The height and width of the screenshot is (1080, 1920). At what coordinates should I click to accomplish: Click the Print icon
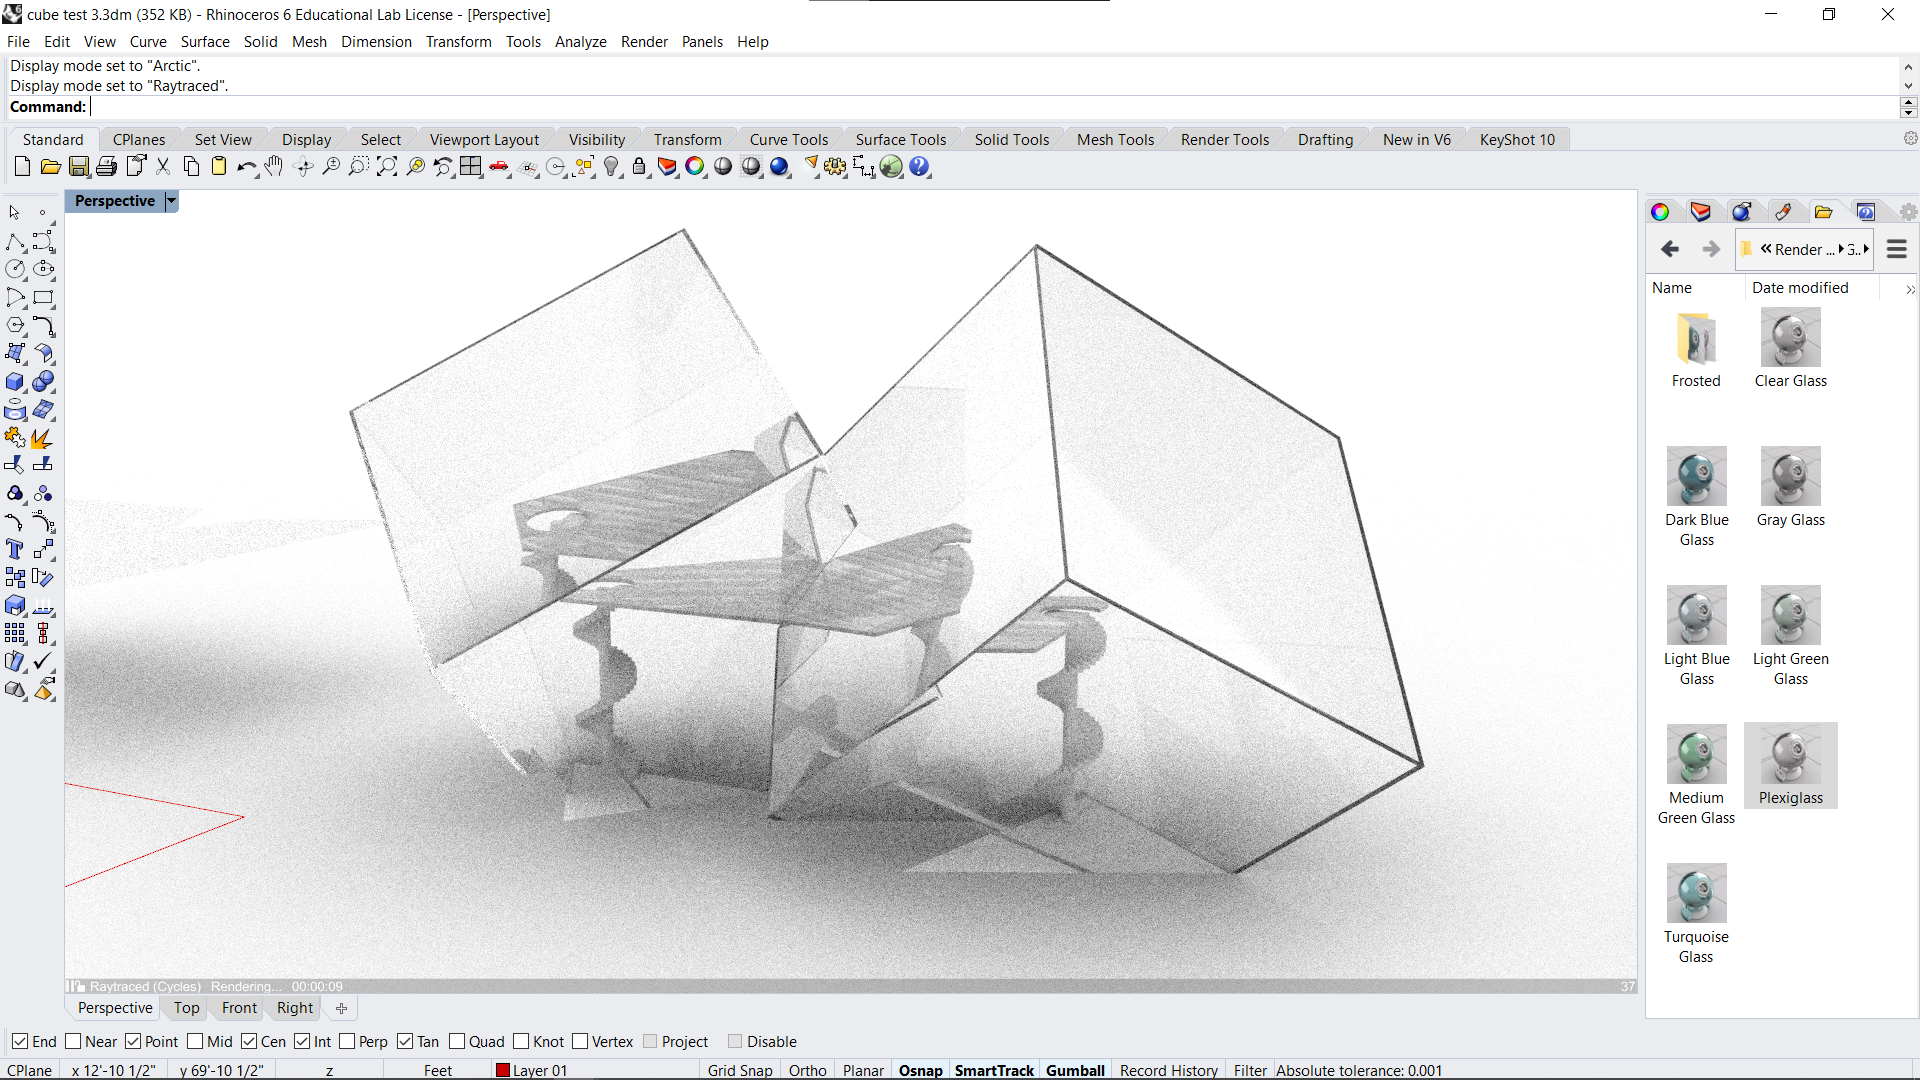tap(107, 167)
